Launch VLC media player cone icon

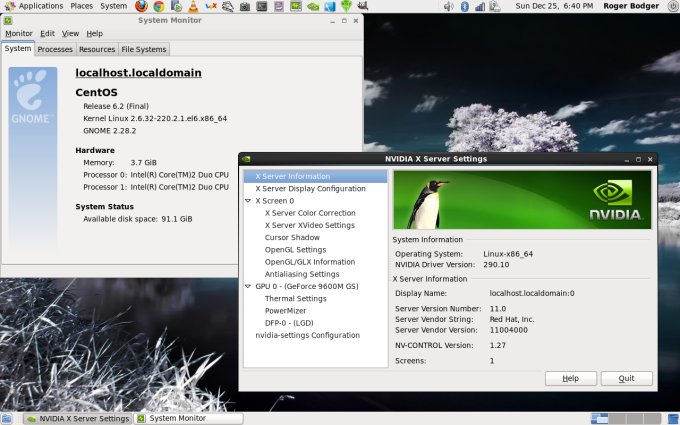[x=193, y=6]
